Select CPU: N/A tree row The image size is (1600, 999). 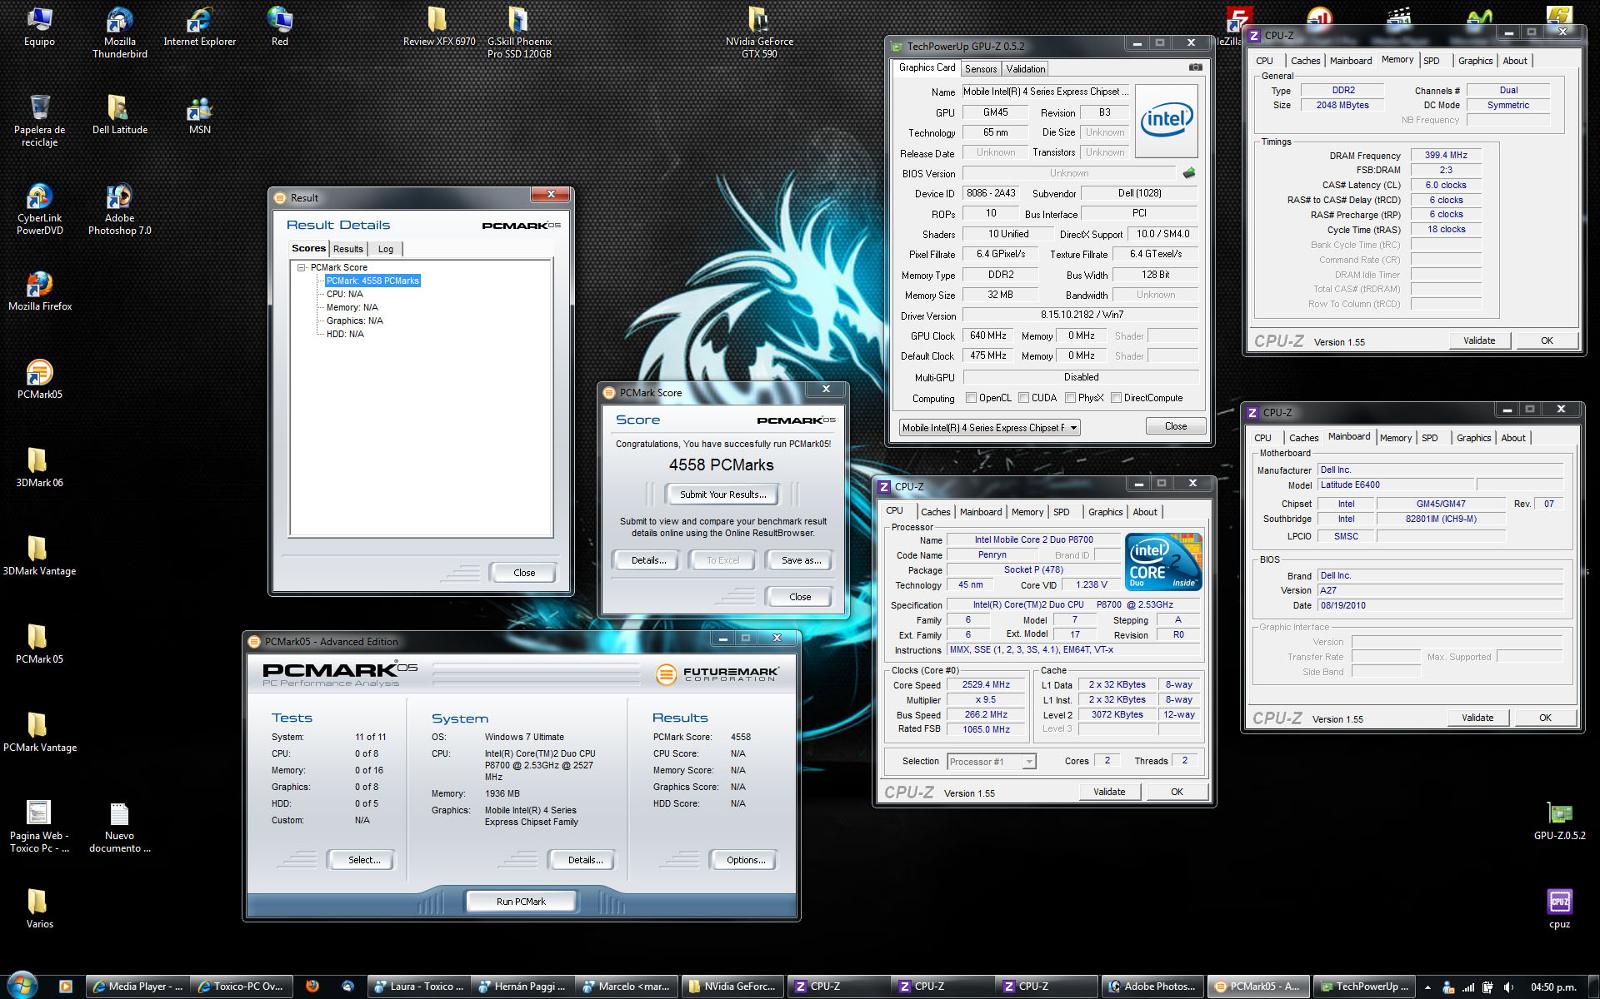(345, 294)
